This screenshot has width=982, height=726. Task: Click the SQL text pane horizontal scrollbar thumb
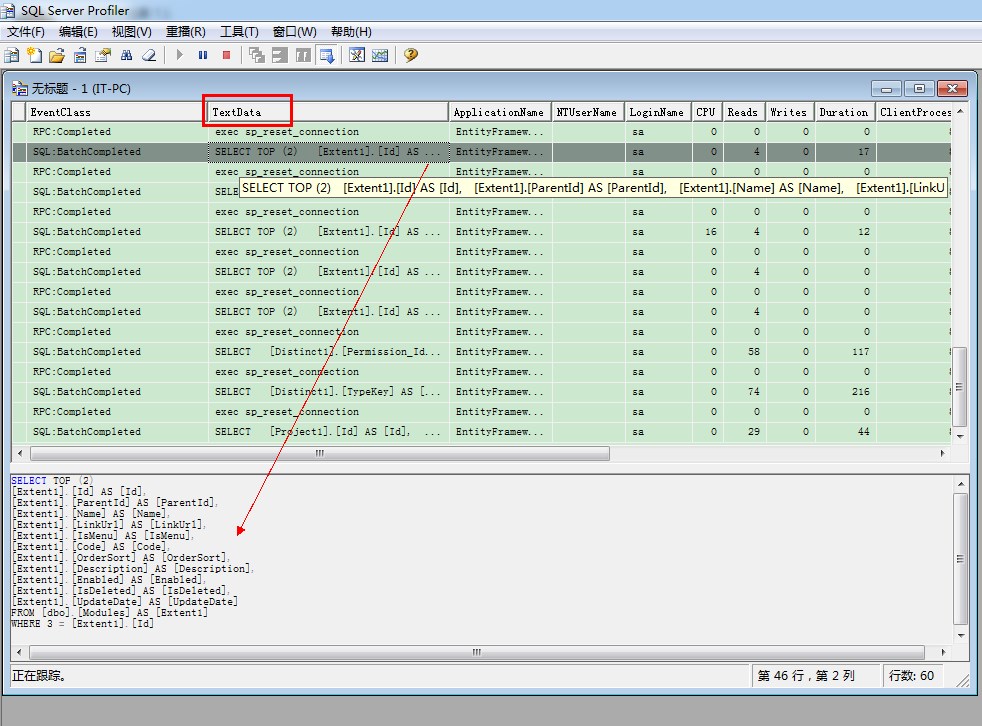477,652
